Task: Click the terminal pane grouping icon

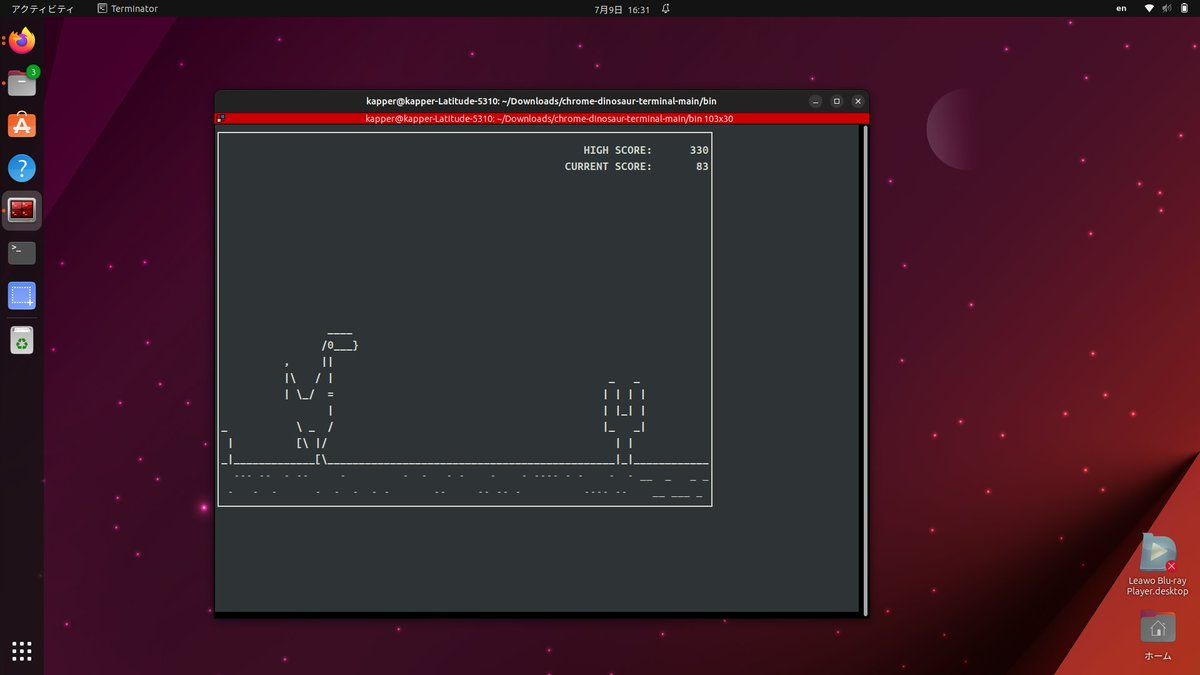Action: [221, 118]
